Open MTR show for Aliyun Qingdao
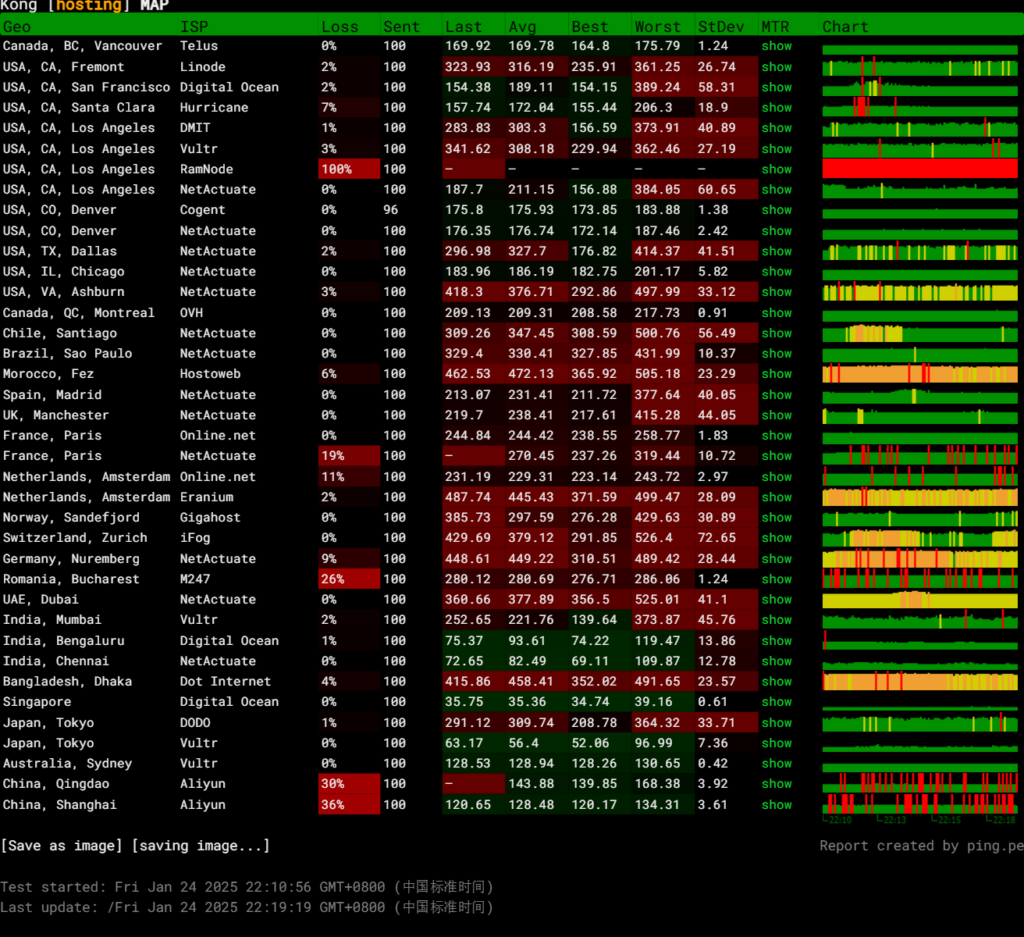Viewport: 1024px width, 937px height. 776,784
